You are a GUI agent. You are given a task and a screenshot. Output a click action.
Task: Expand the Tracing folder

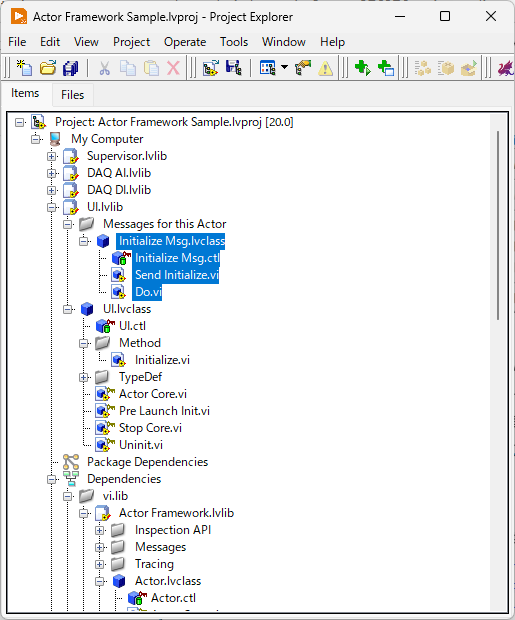click(x=100, y=564)
